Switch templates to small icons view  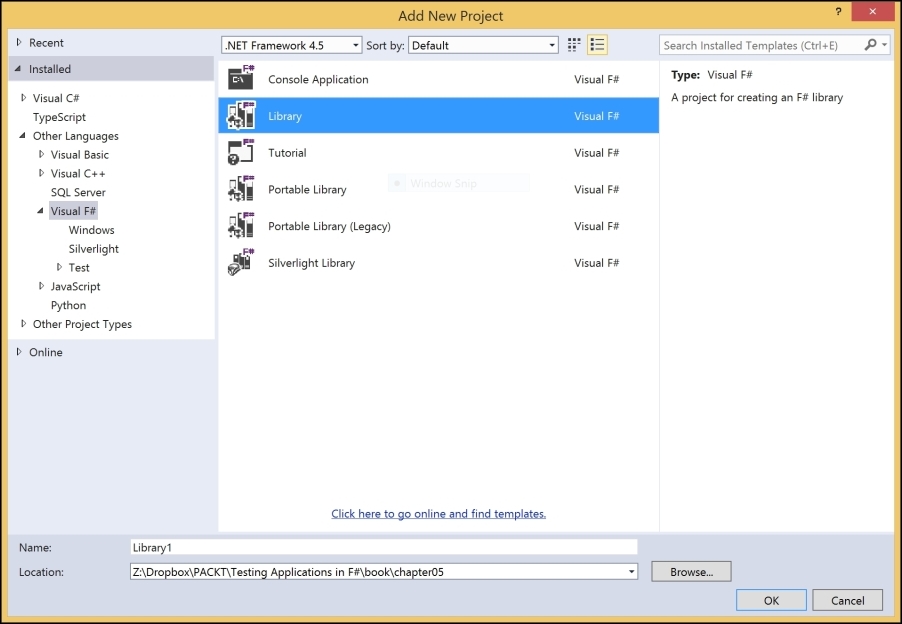coord(573,44)
